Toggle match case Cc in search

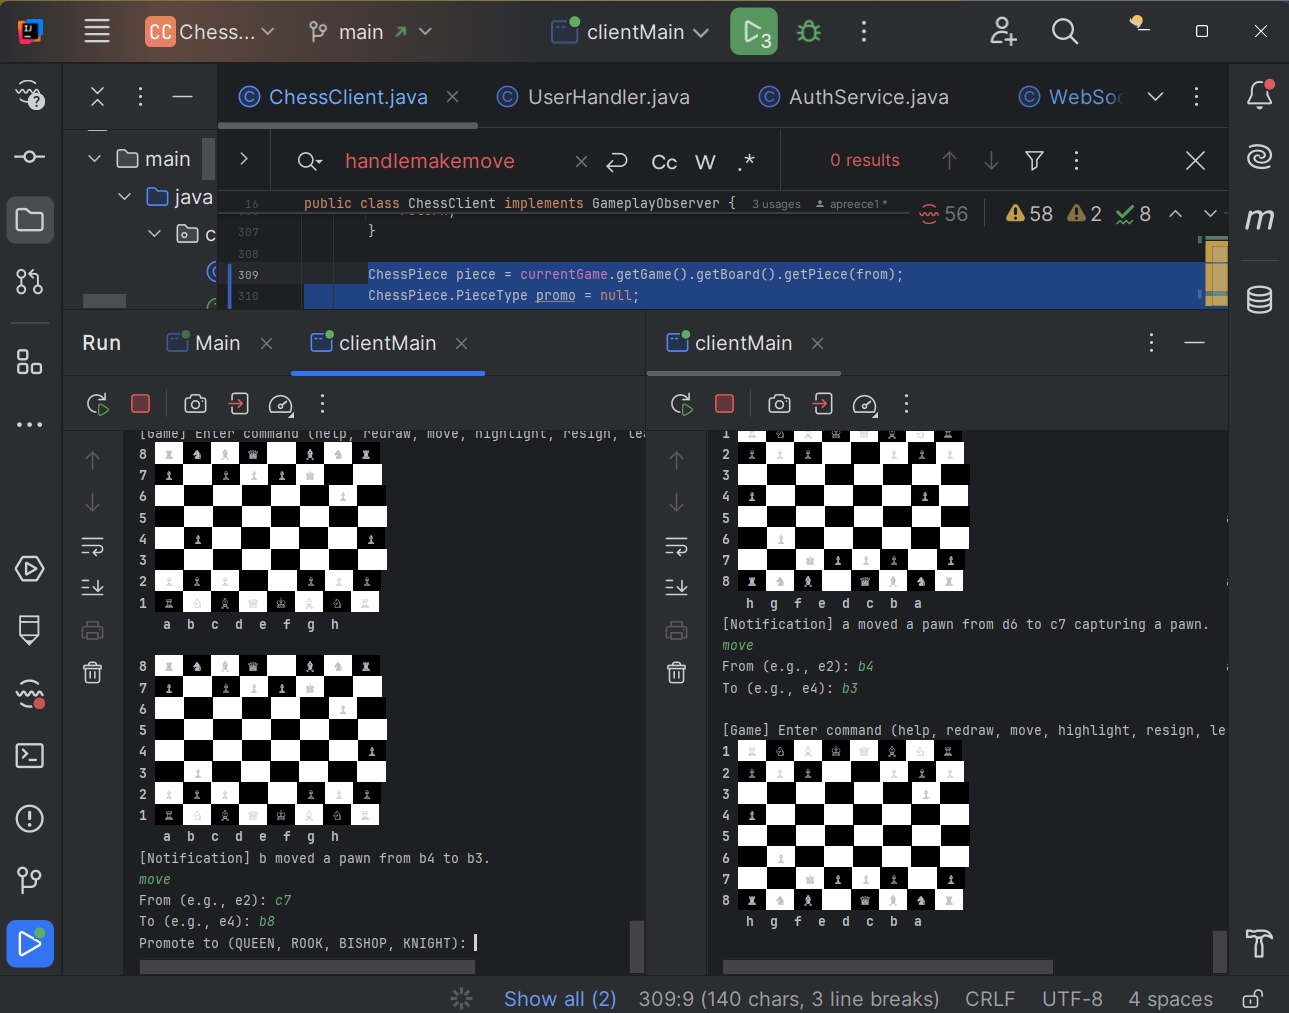point(664,161)
